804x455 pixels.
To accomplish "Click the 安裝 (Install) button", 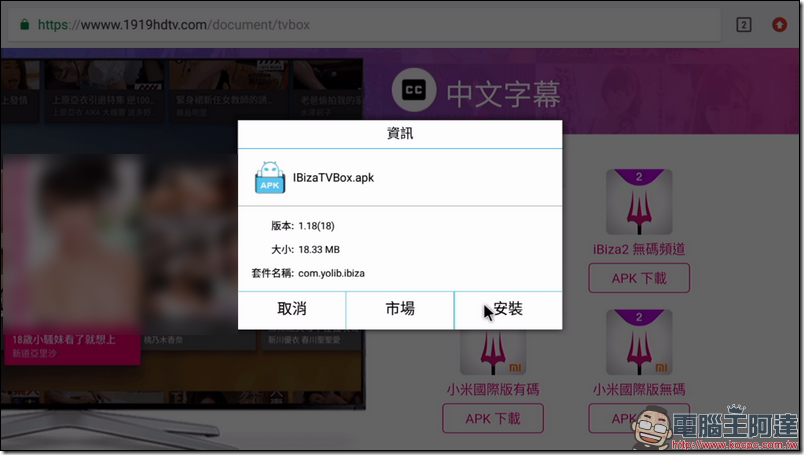I will tap(508, 309).
